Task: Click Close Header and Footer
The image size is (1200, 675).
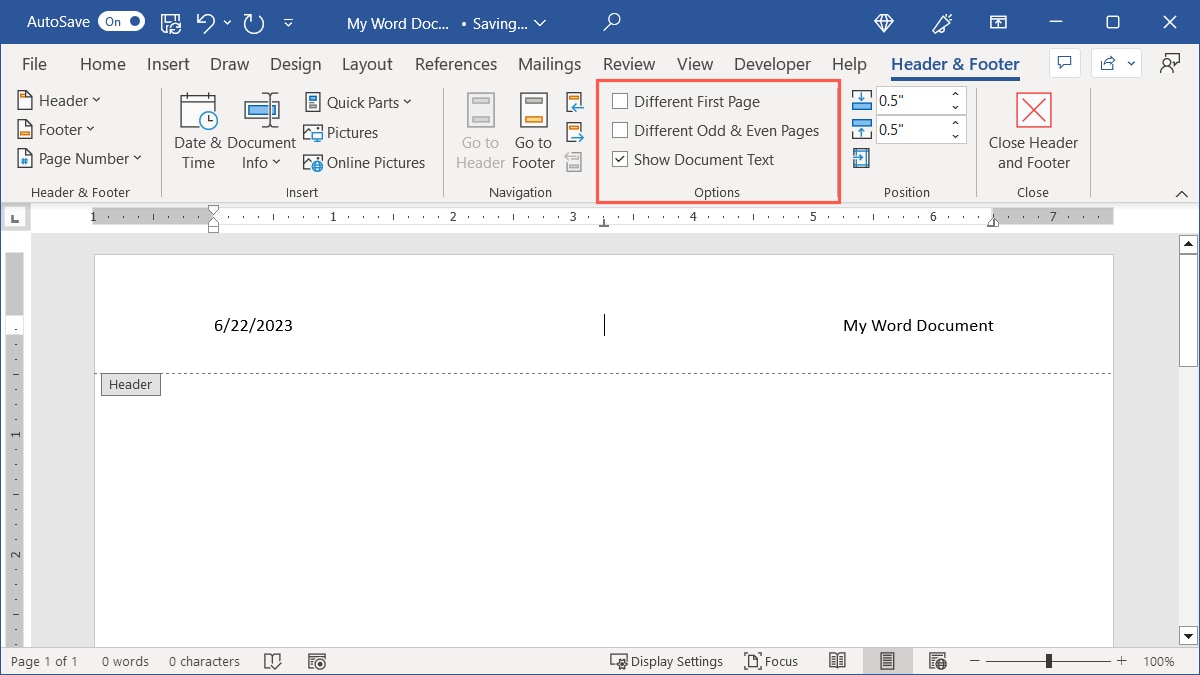Action: [x=1032, y=130]
